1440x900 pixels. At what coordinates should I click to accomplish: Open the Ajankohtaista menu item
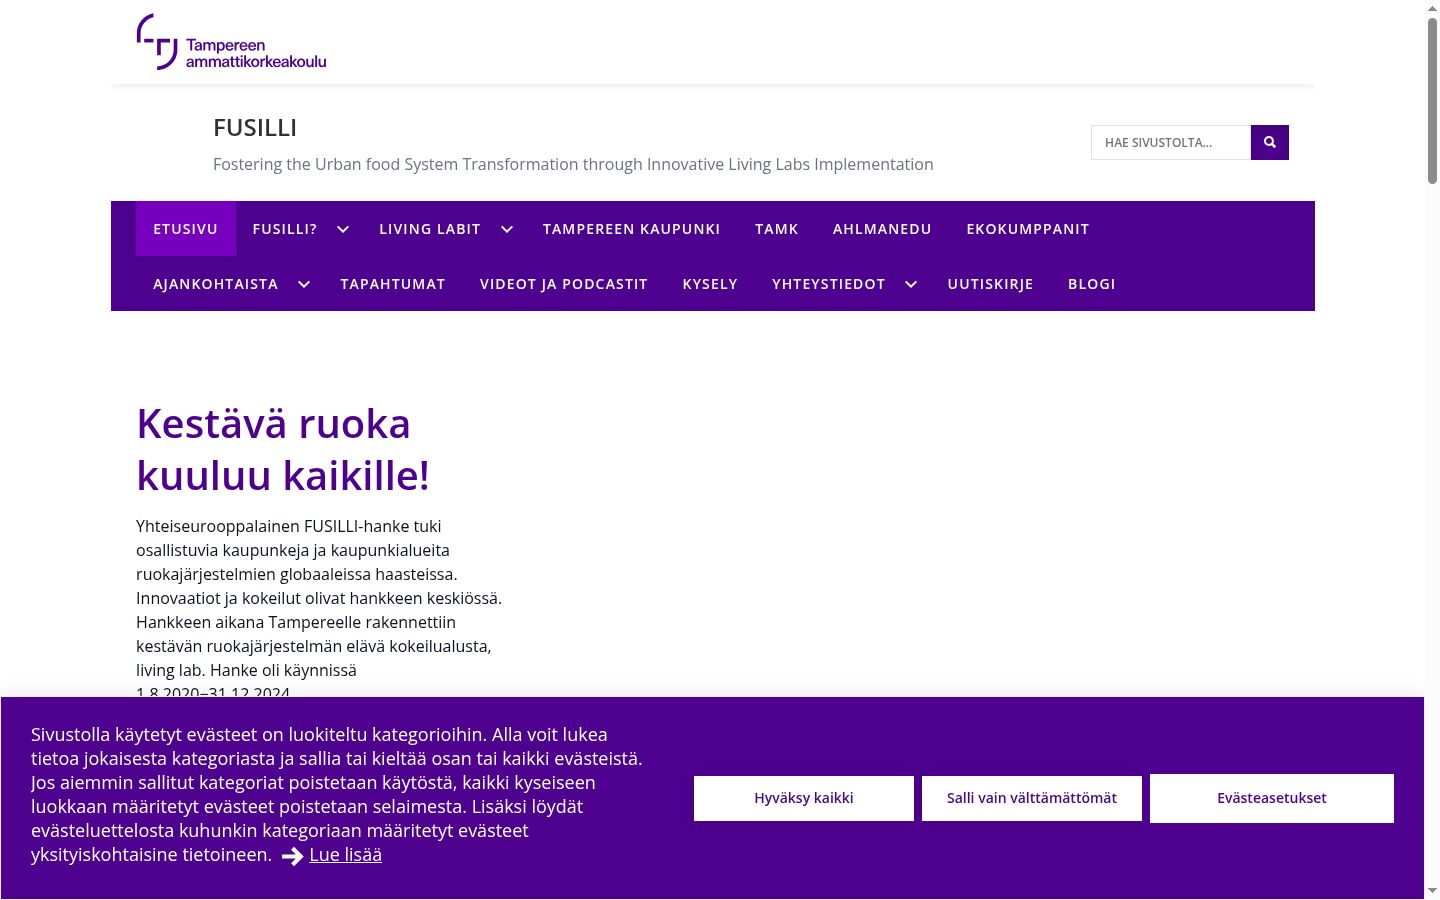point(216,284)
